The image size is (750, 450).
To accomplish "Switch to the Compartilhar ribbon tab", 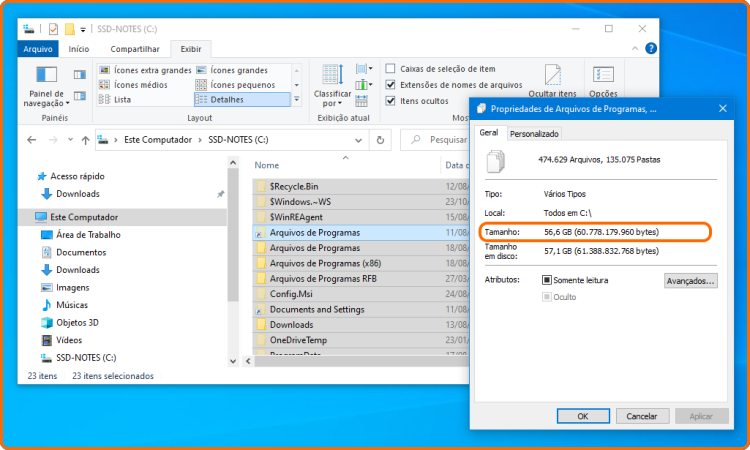I will pyautogui.click(x=135, y=49).
